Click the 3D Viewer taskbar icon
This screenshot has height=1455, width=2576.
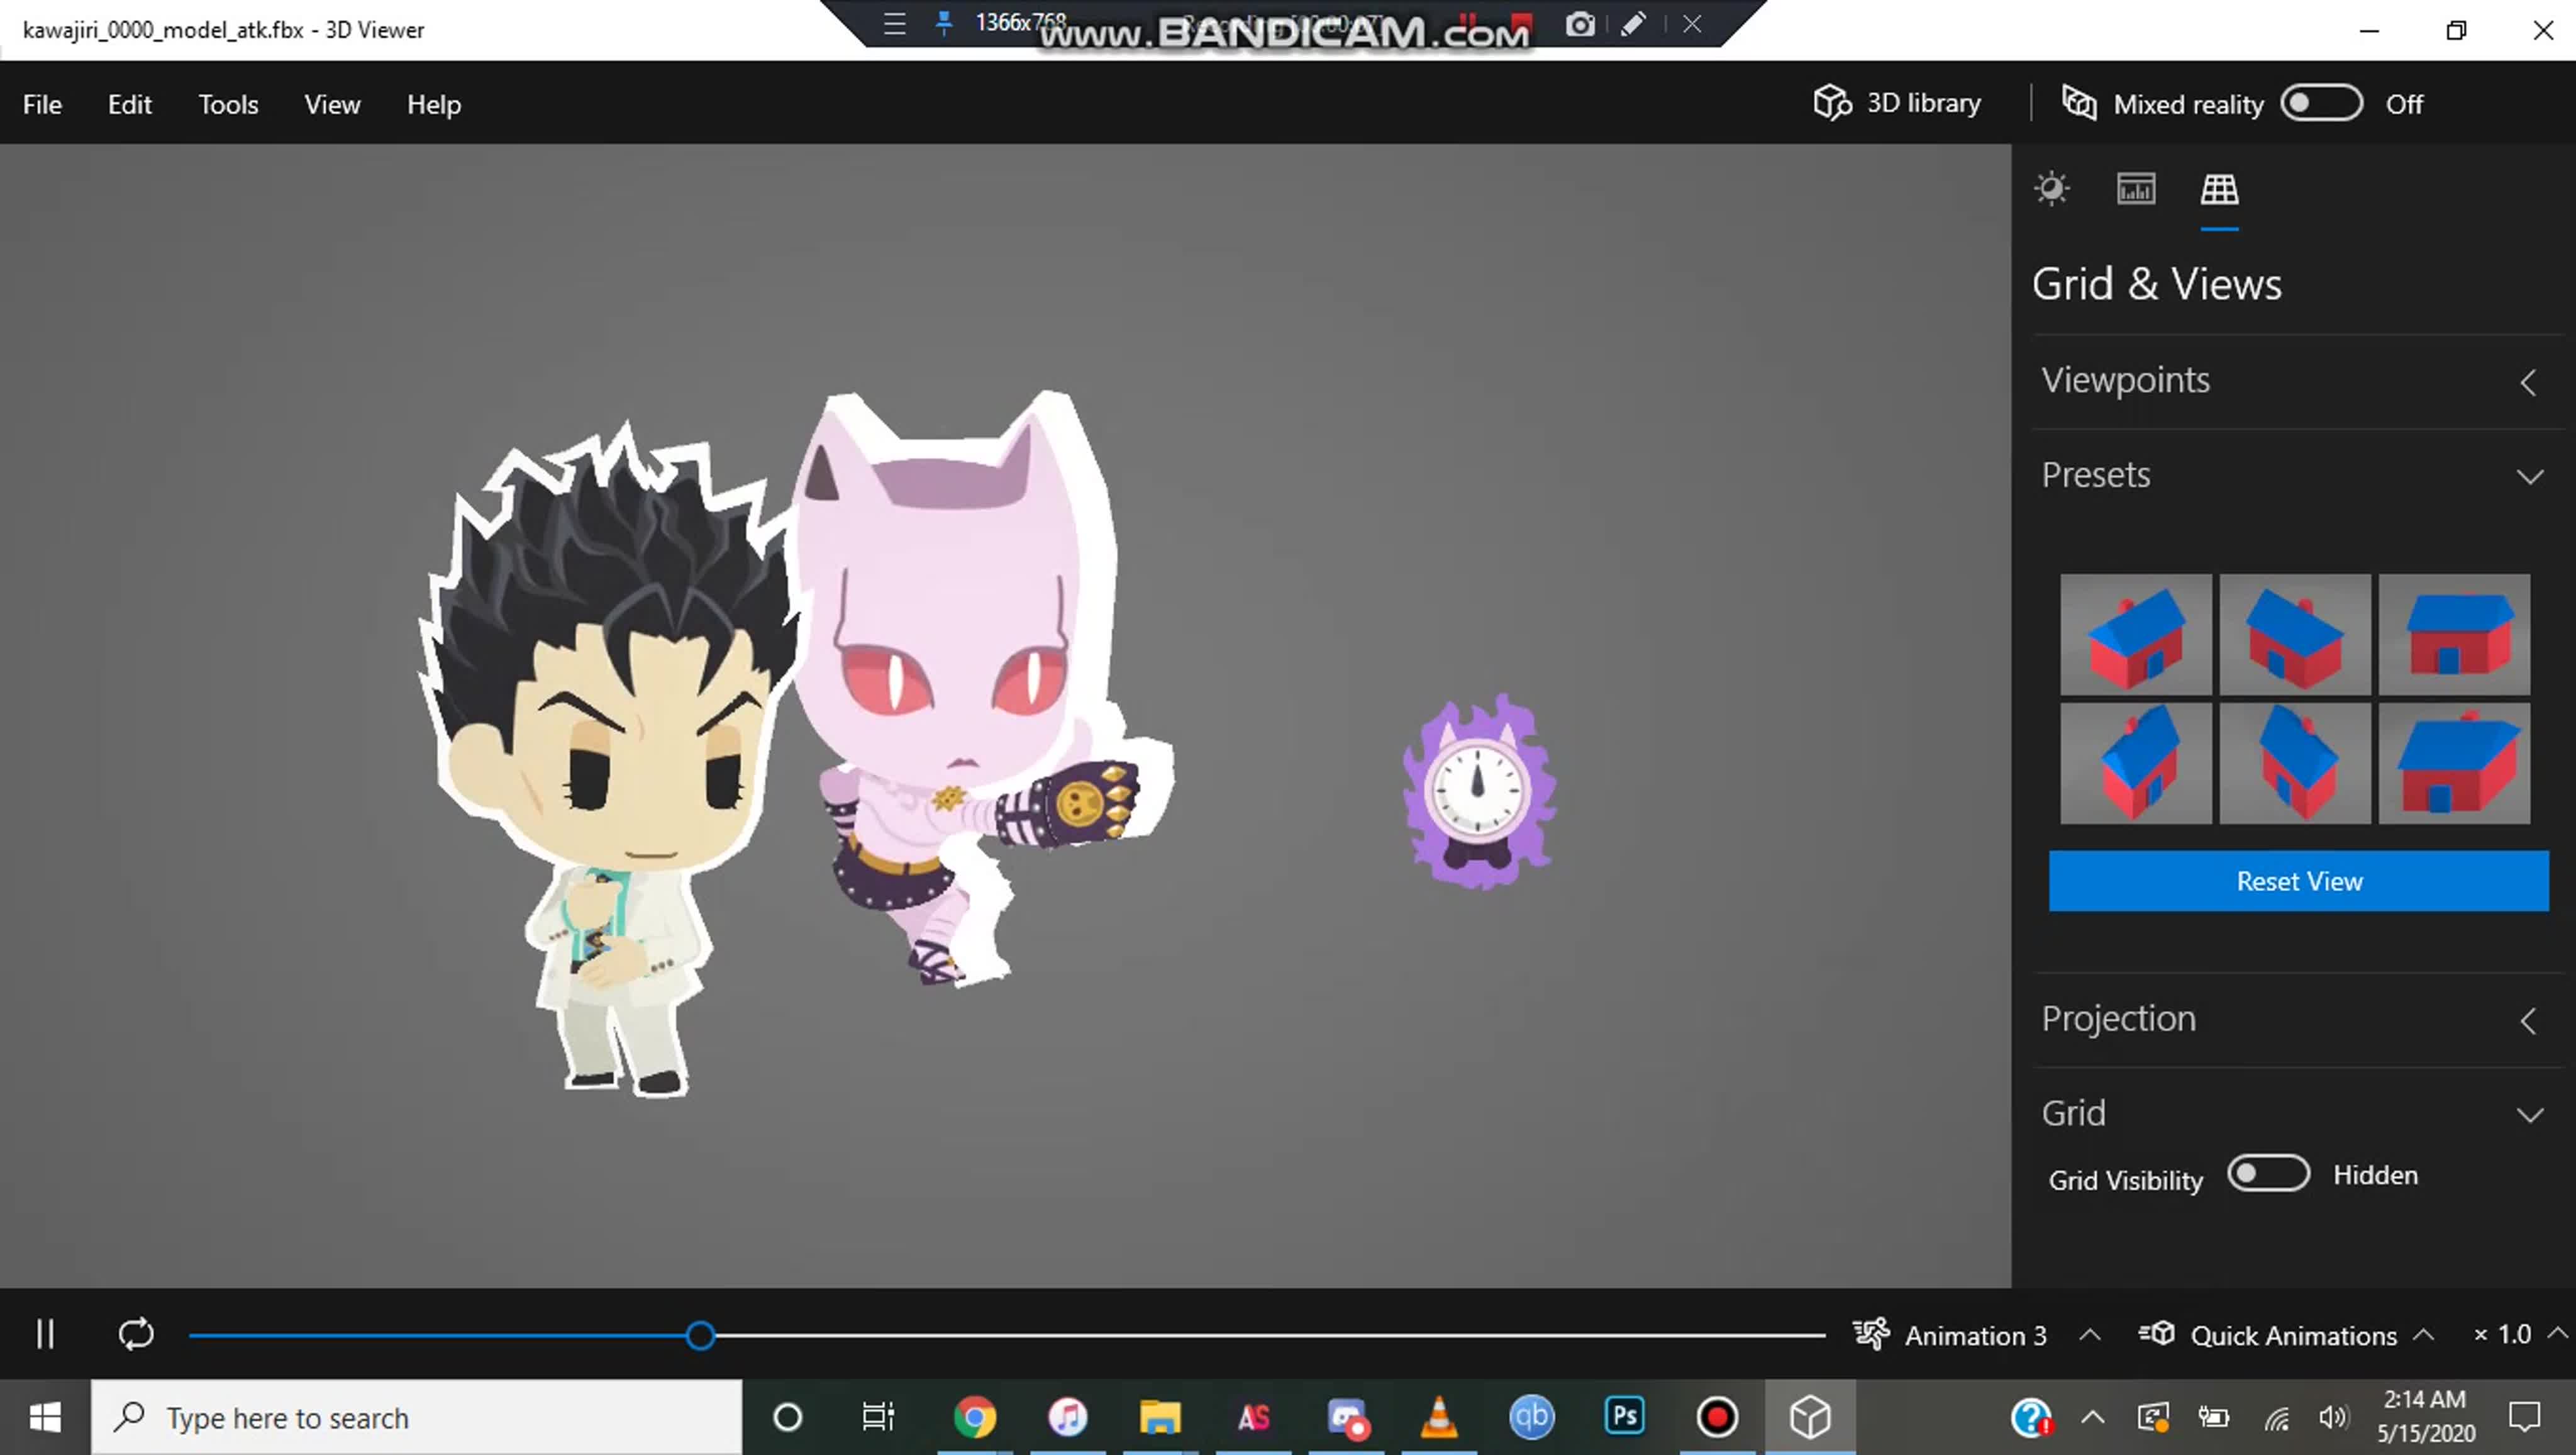point(1810,1417)
